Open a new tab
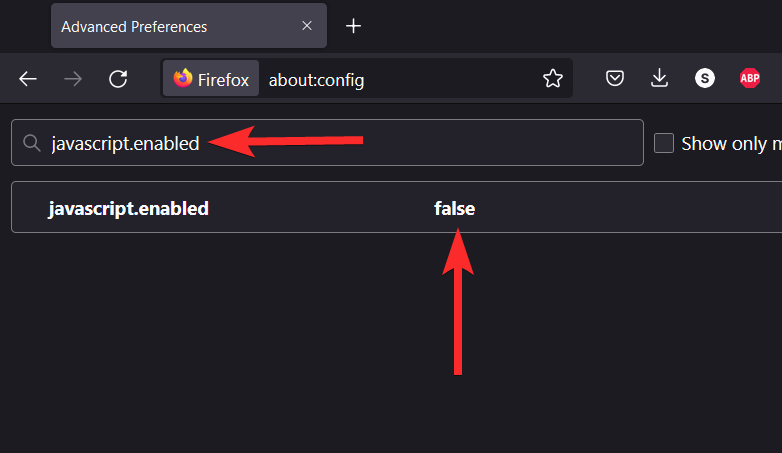 tap(353, 27)
